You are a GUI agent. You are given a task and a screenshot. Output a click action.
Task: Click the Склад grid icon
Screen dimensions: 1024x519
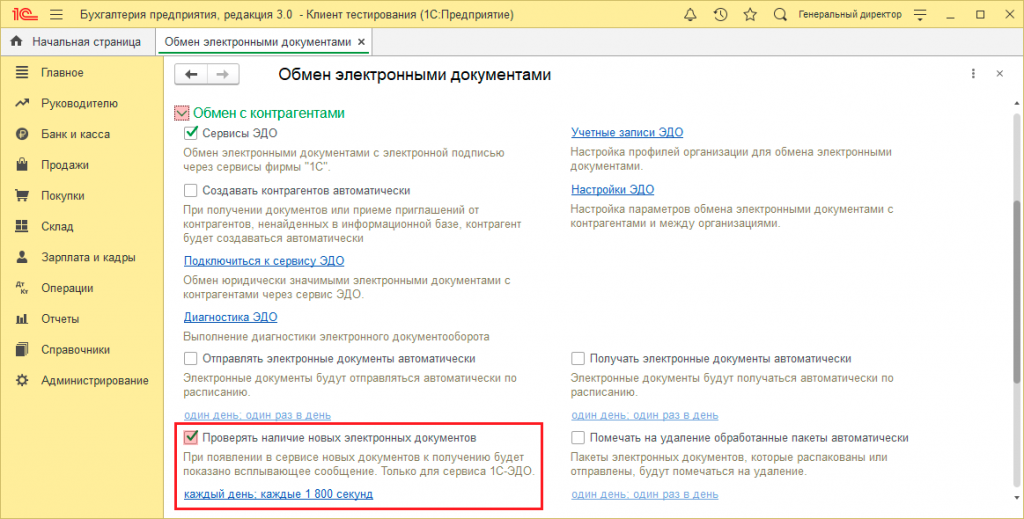click(22, 226)
